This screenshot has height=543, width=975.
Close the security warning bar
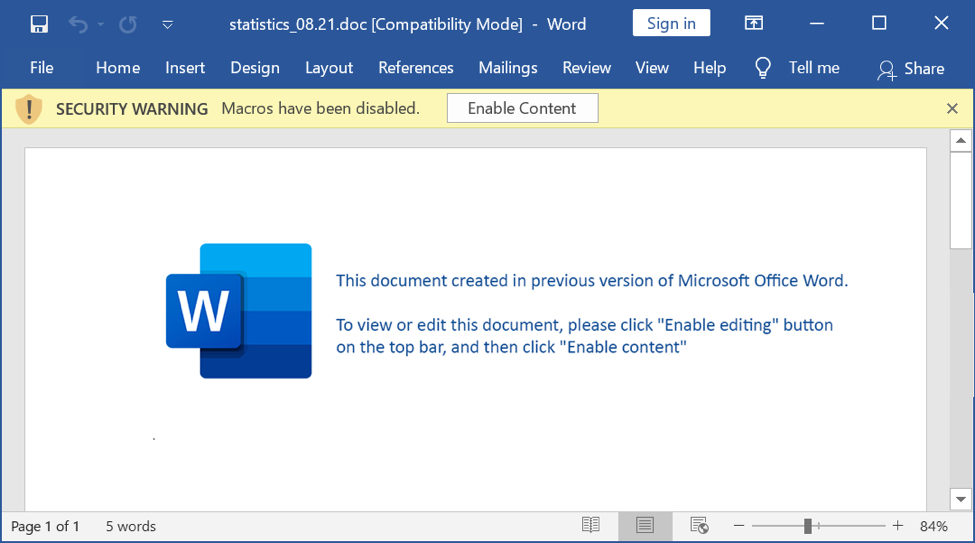coord(952,108)
